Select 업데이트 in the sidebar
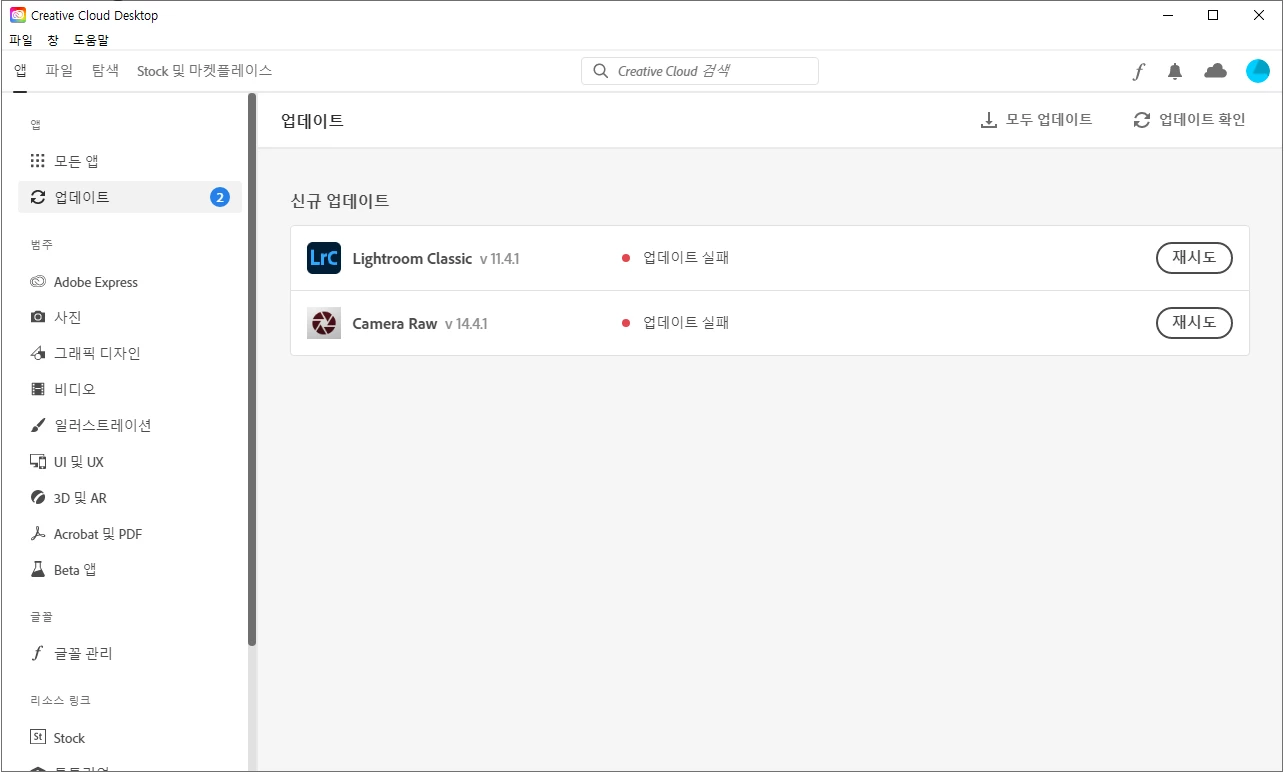Image resolution: width=1284 pixels, height=775 pixels. (130, 197)
